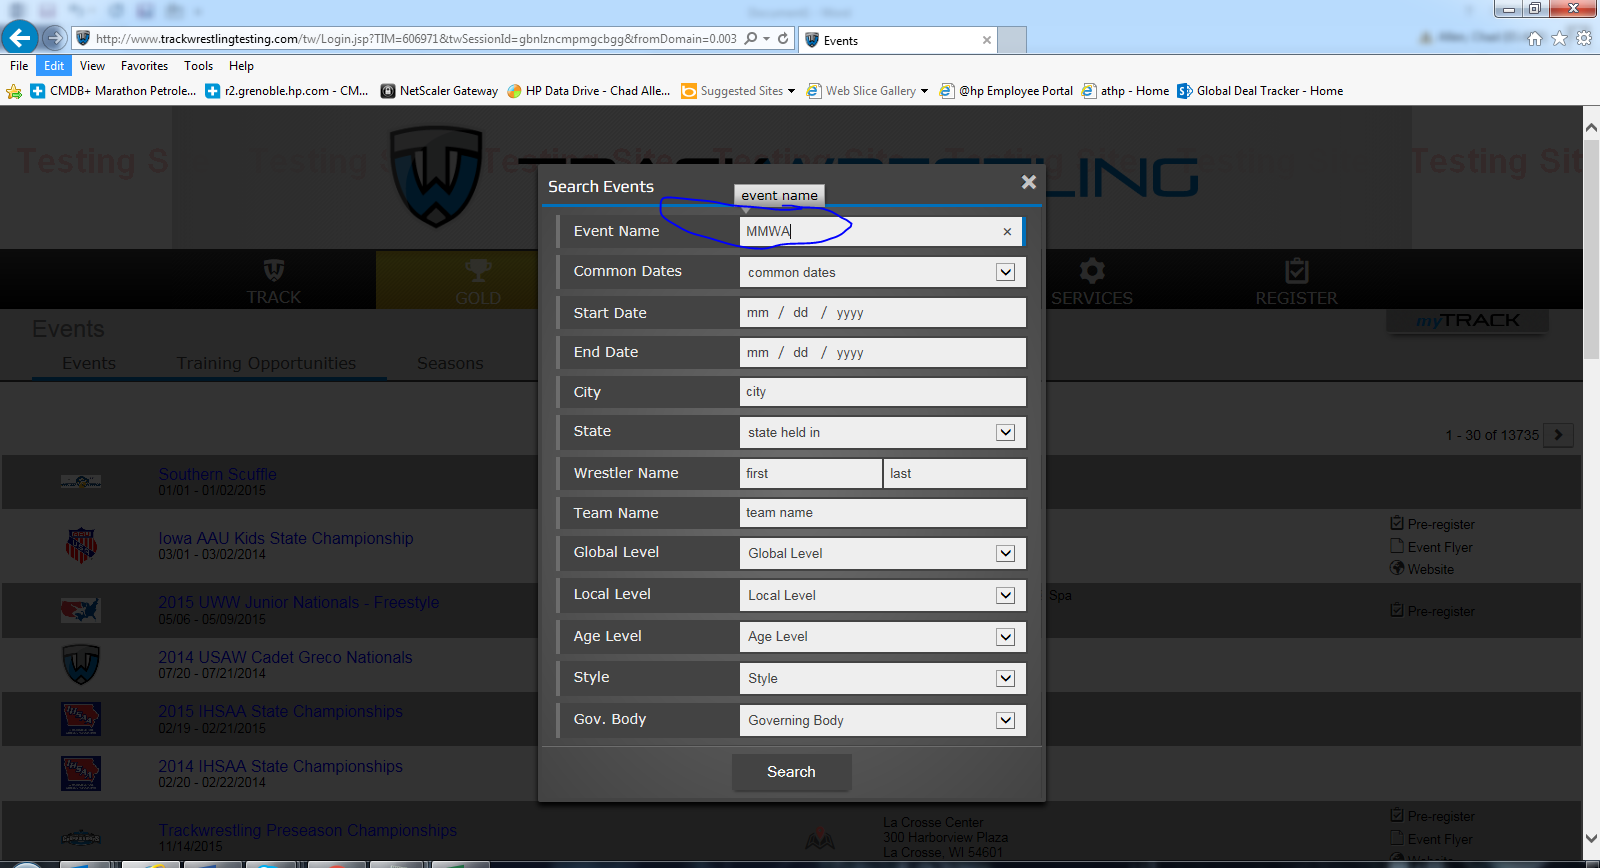Open NetScaler Gateway bookmark
1600x868 pixels.
(x=439, y=91)
